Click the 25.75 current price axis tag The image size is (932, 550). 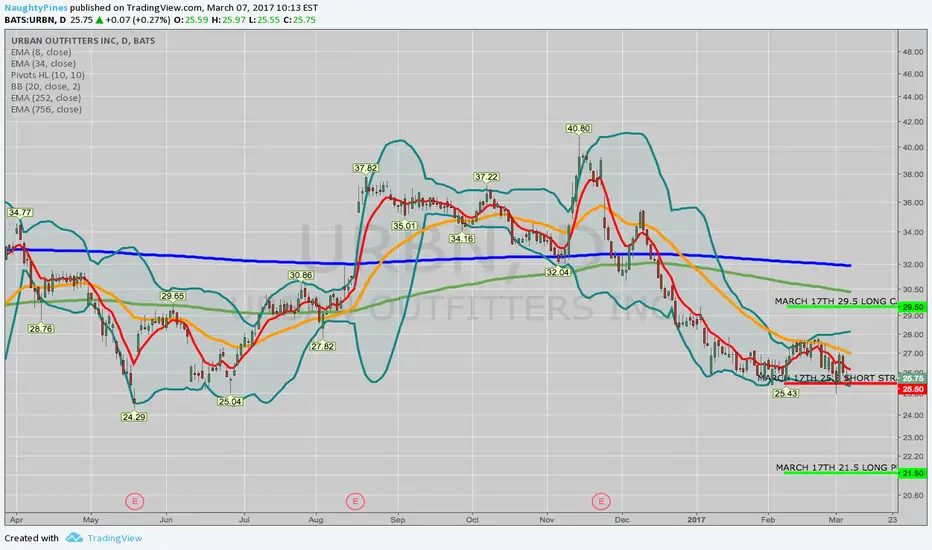pos(912,378)
